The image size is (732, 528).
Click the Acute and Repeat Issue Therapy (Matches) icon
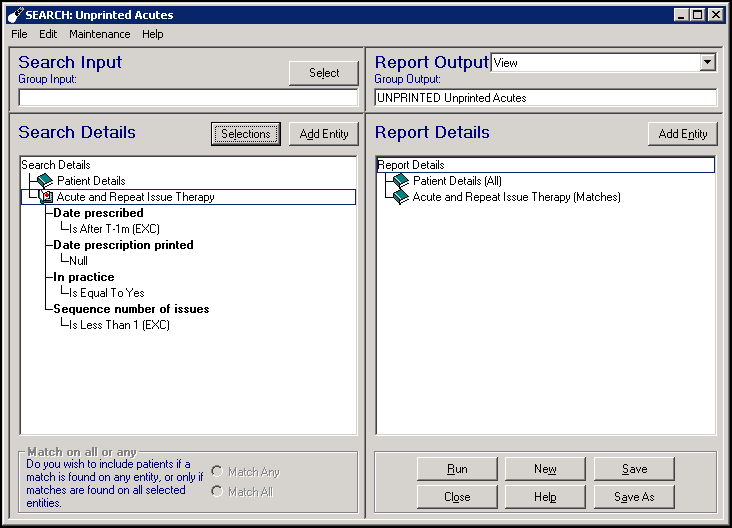401,197
